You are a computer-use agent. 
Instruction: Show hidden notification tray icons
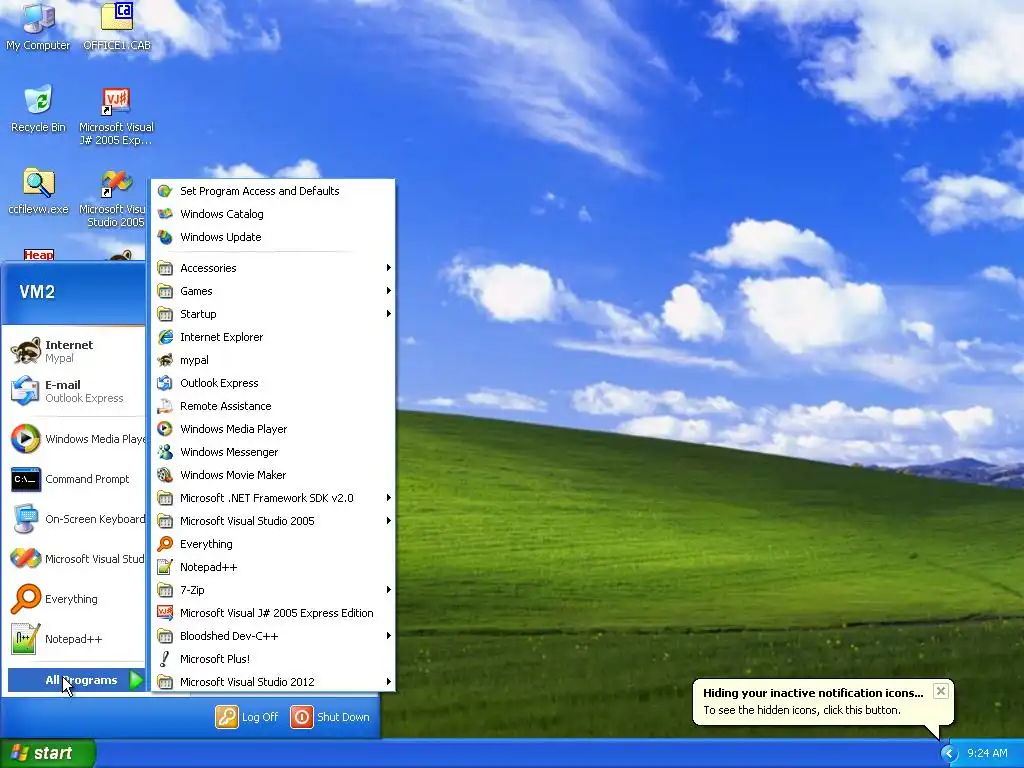point(949,754)
